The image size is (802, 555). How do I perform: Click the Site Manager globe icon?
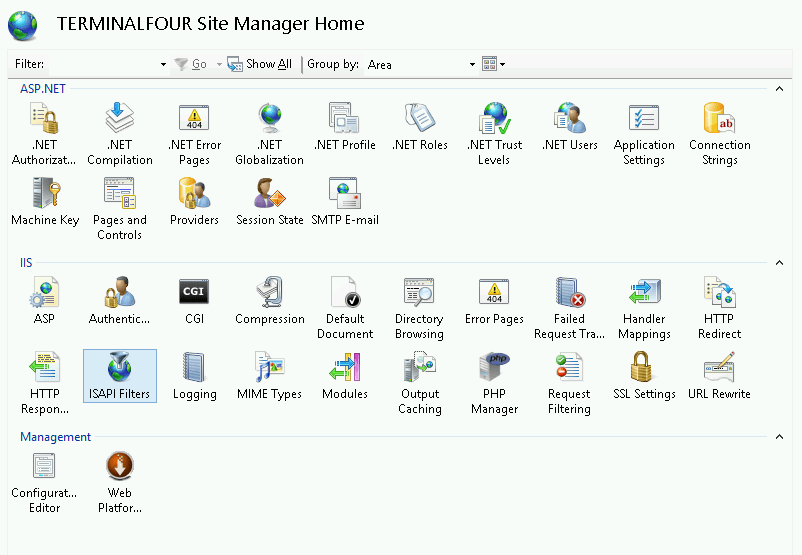[x=23, y=25]
